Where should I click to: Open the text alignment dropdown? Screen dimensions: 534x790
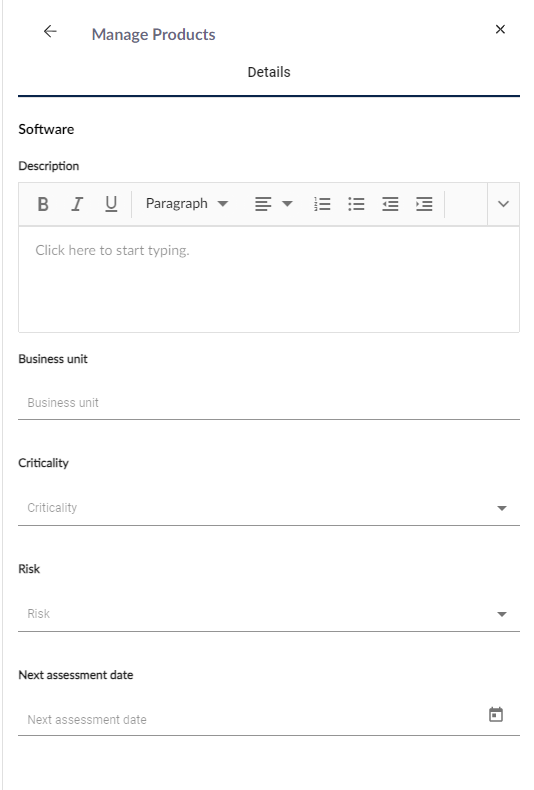(x=274, y=204)
